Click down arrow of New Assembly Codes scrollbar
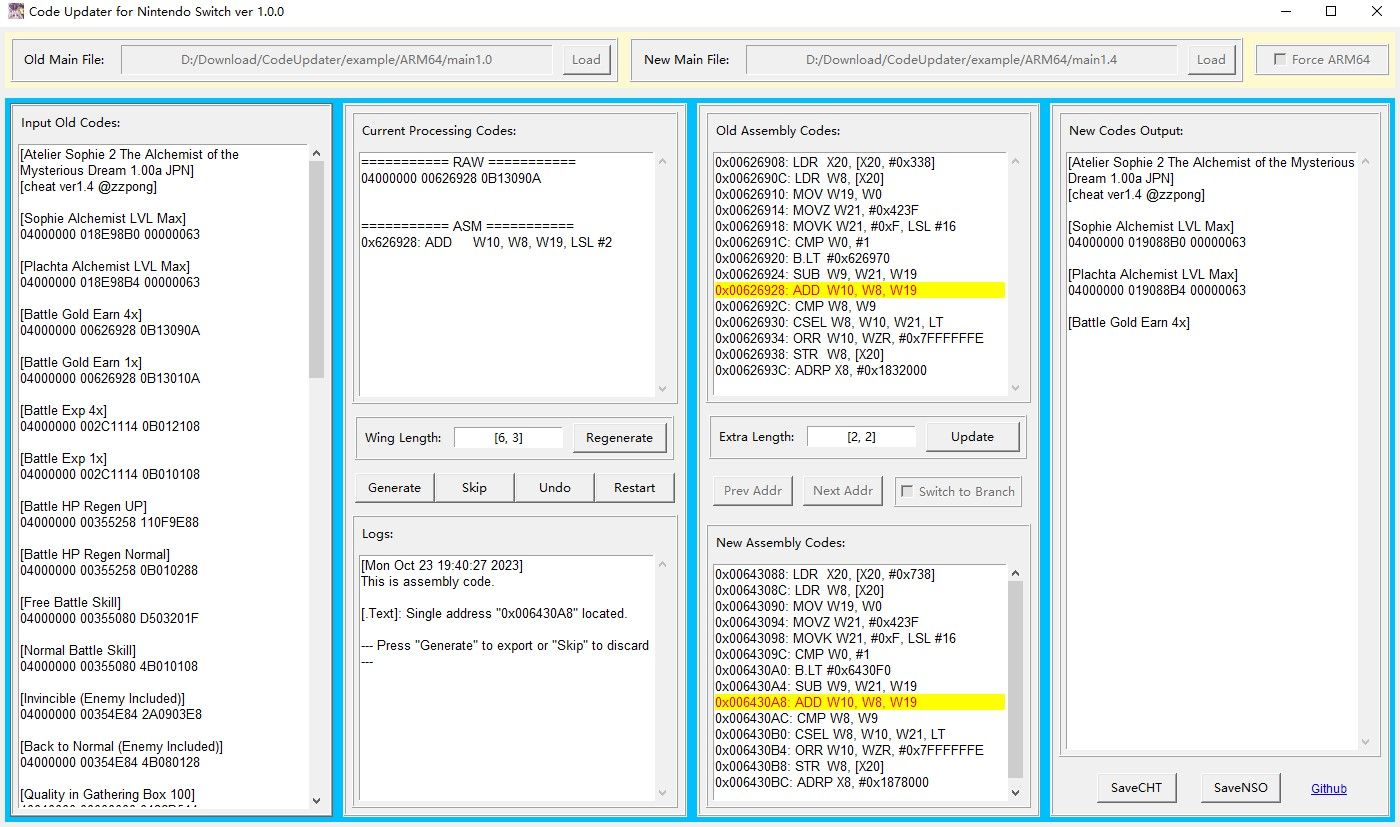Viewport: 1400px width, 827px height. coord(1015,793)
